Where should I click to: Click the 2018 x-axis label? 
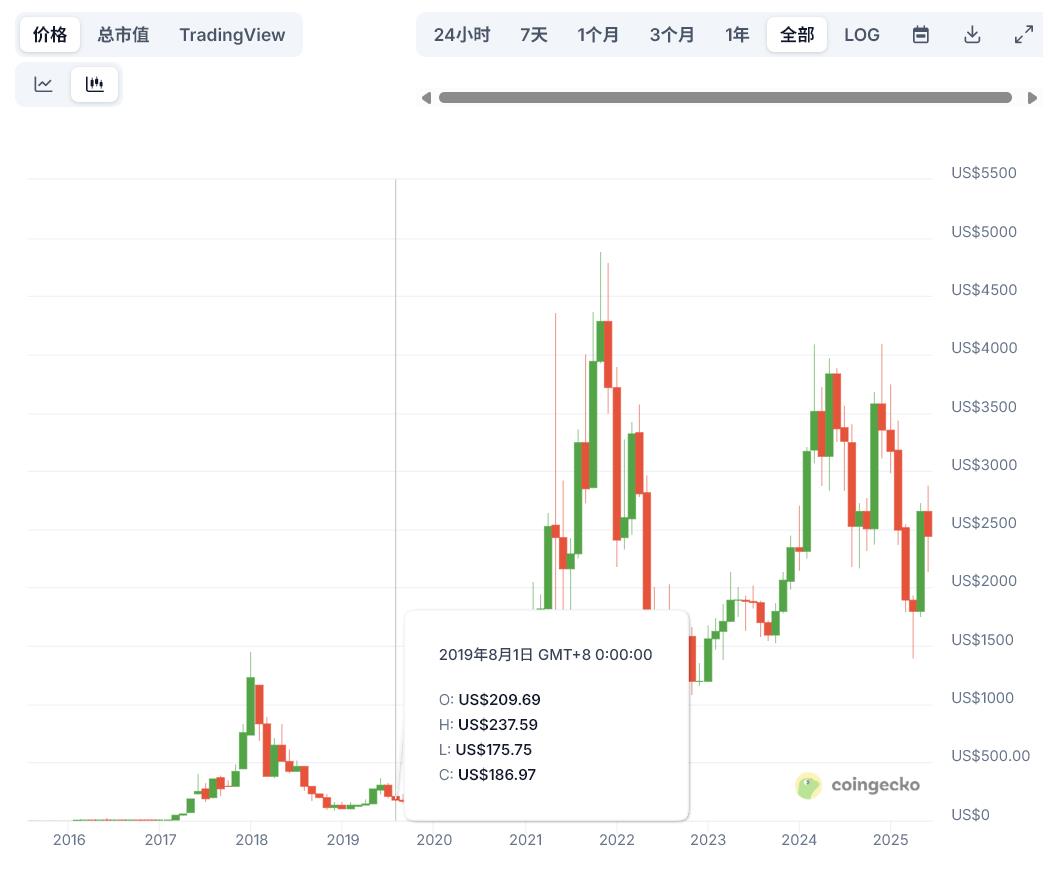pyautogui.click(x=252, y=840)
